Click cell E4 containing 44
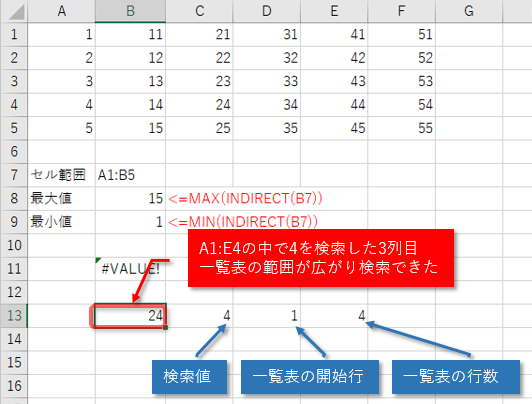This screenshot has width=532, height=404. coord(334,104)
